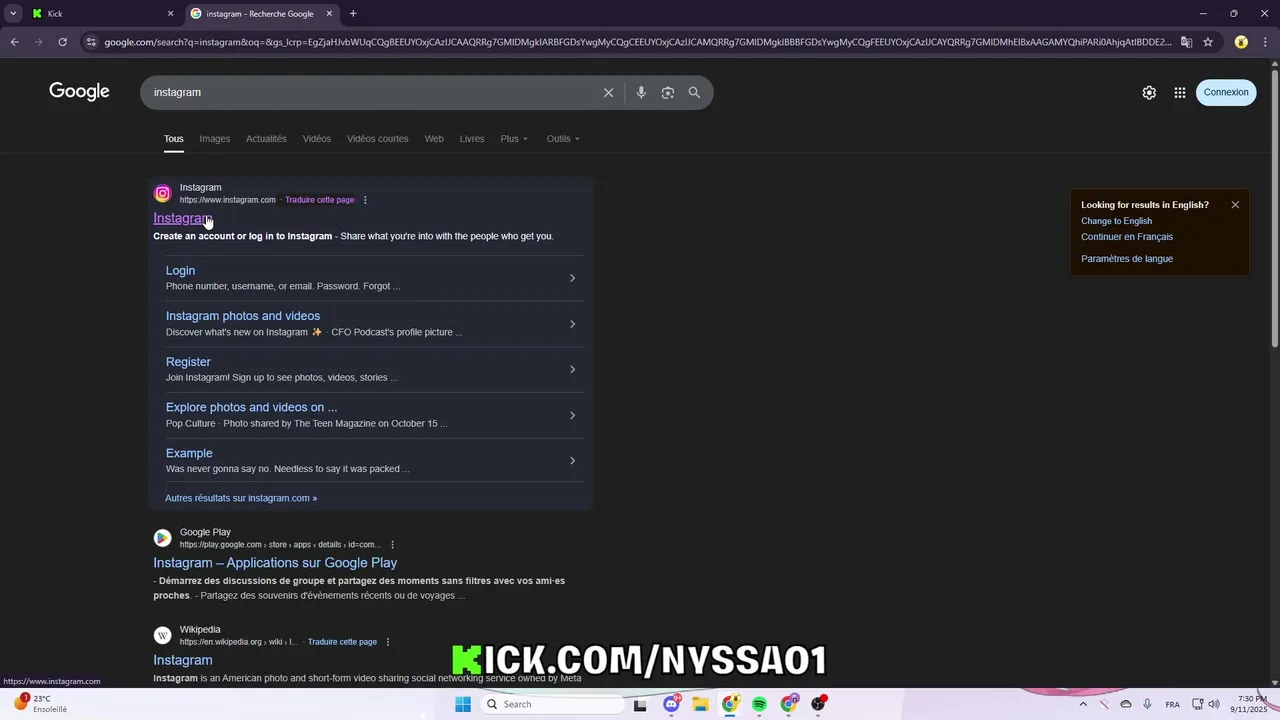Click Continuer en Français
This screenshot has height=720, width=1280.
(x=1127, y=237)
